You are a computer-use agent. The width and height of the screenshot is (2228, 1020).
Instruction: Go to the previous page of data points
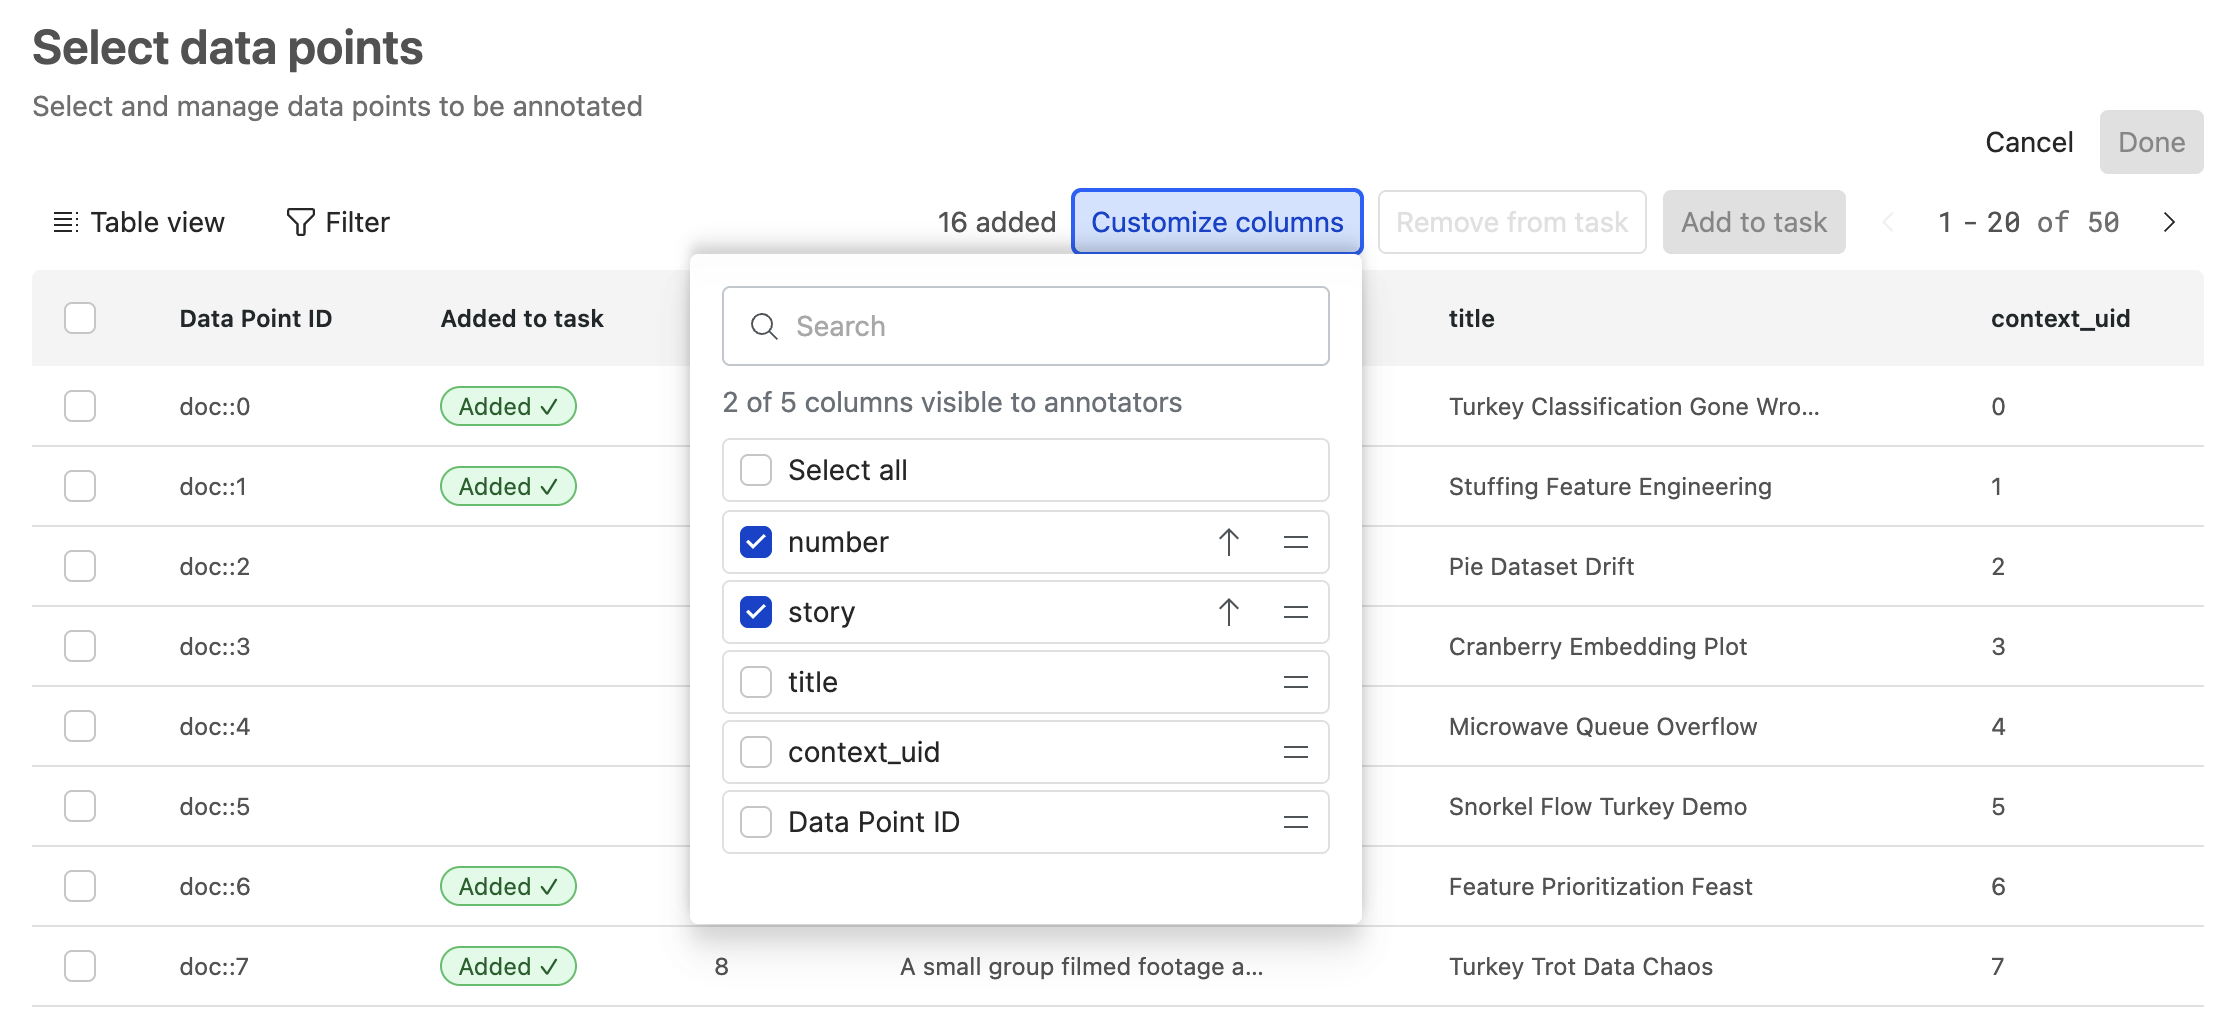click(1889, 222)
